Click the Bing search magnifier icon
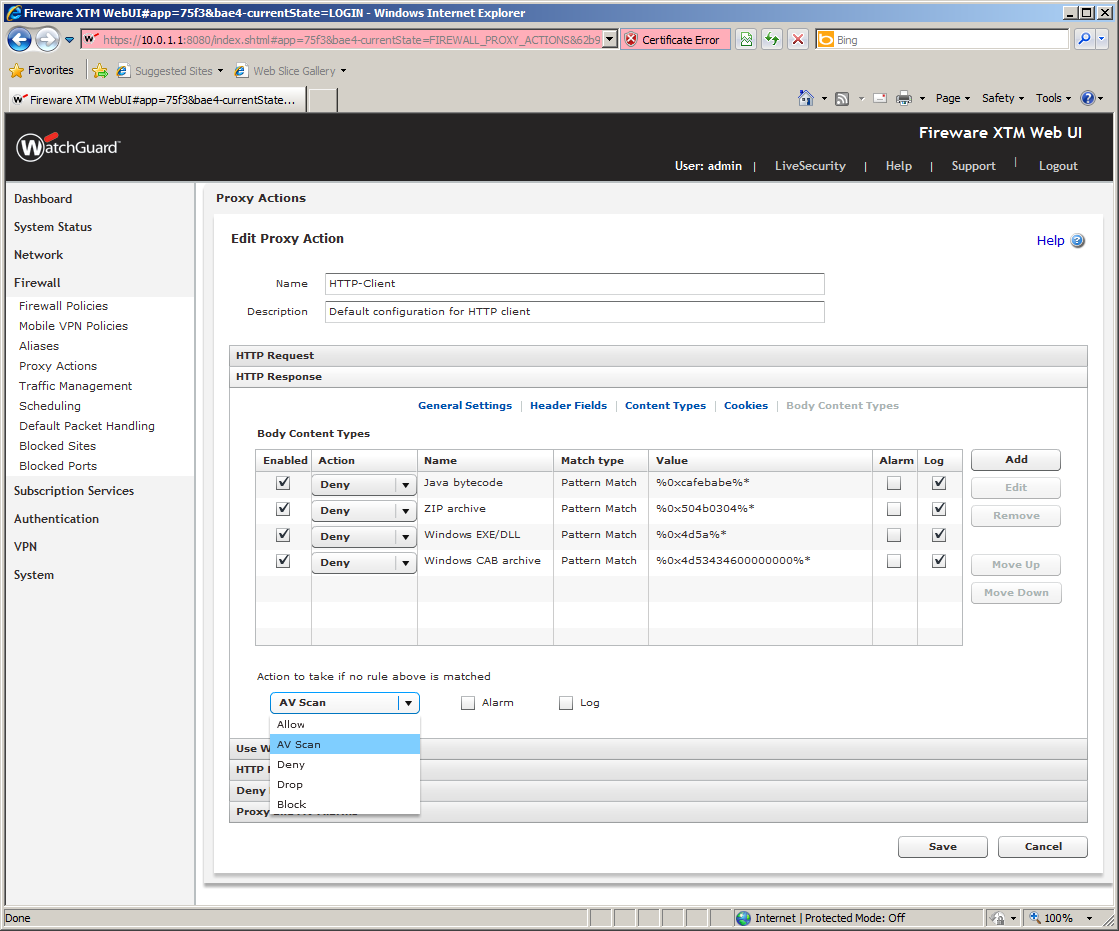The height and width of the screenshot is (931, 1119). (1084, 39)
